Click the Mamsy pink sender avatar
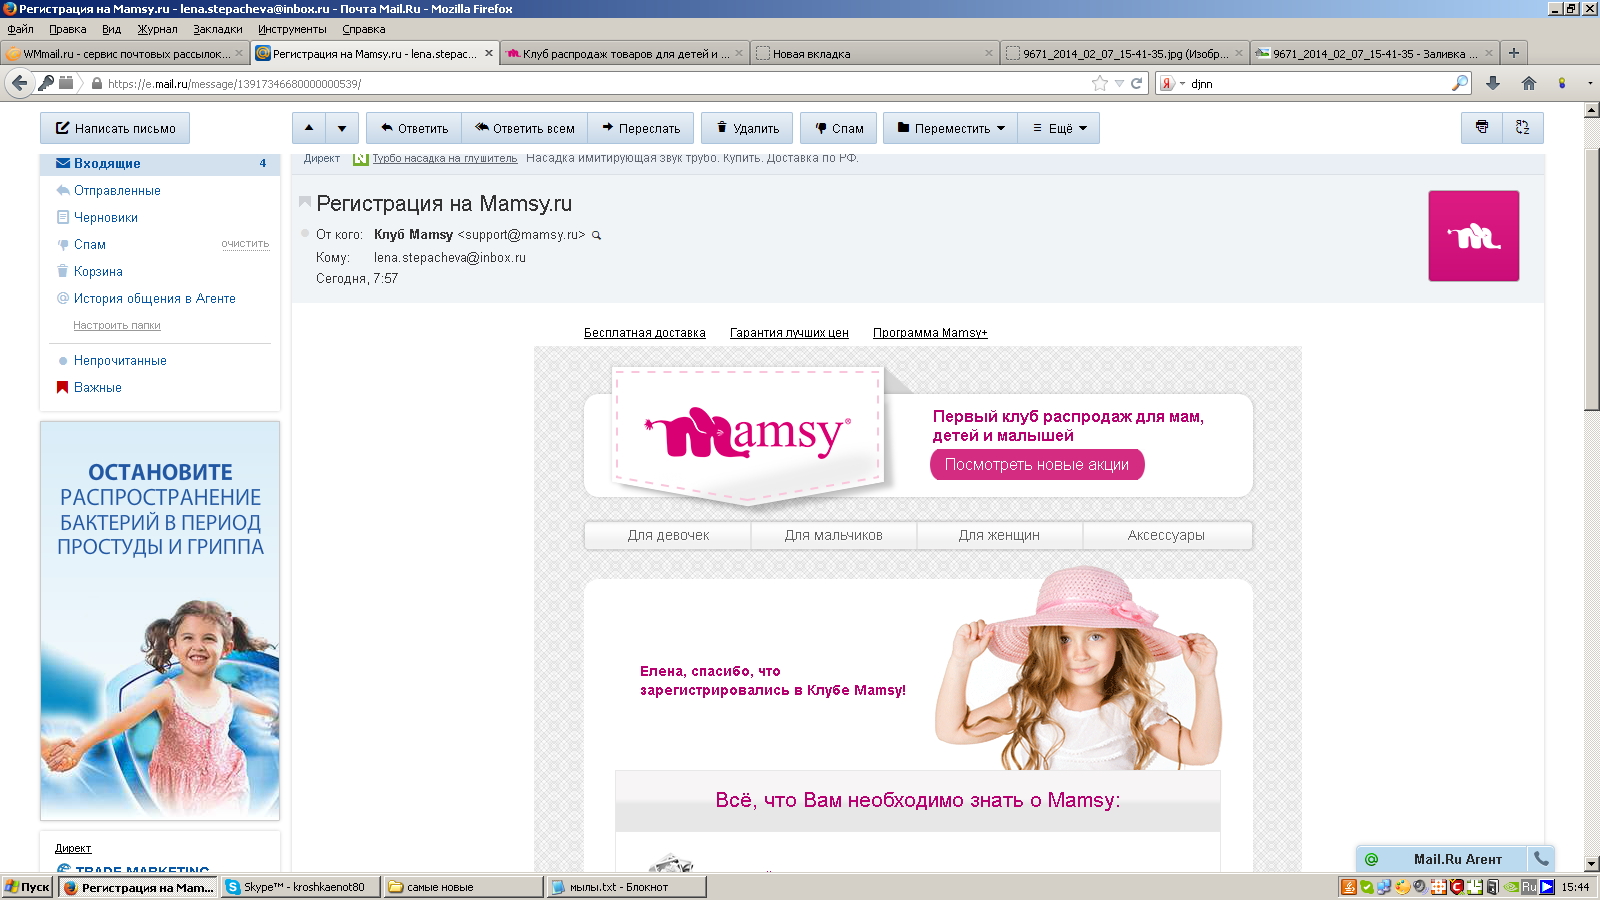The image size is (1600, 900). click(1473, 236)
